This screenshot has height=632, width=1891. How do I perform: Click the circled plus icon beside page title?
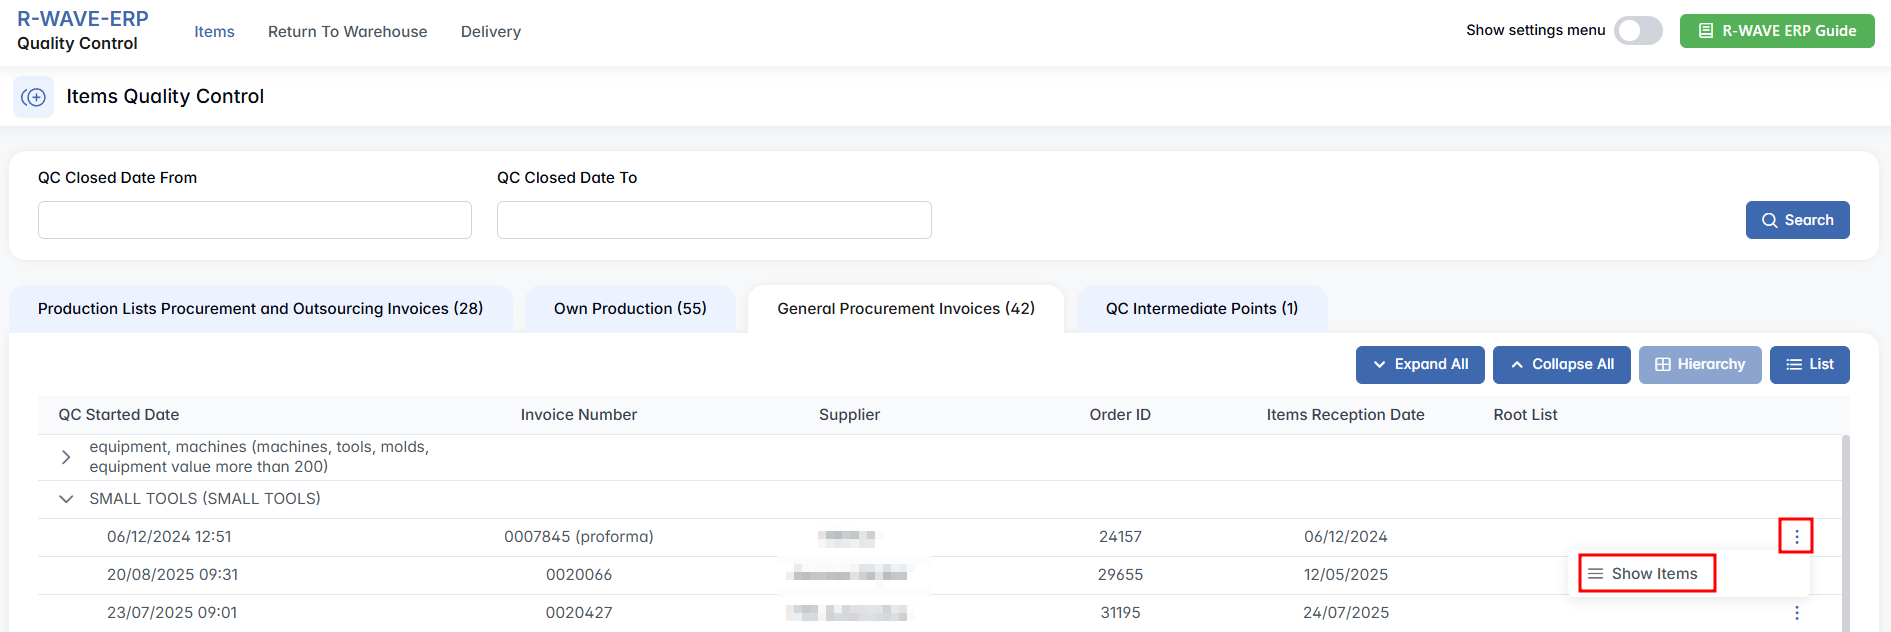33,97
